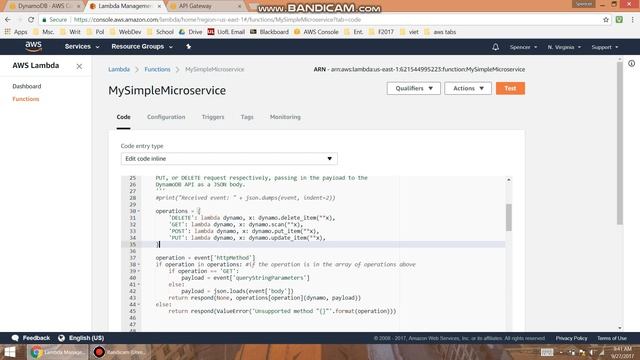Open Bandicam from the taskbar
Image resolution: width=640 pixels, height=360 pixels.
(119, 352)
